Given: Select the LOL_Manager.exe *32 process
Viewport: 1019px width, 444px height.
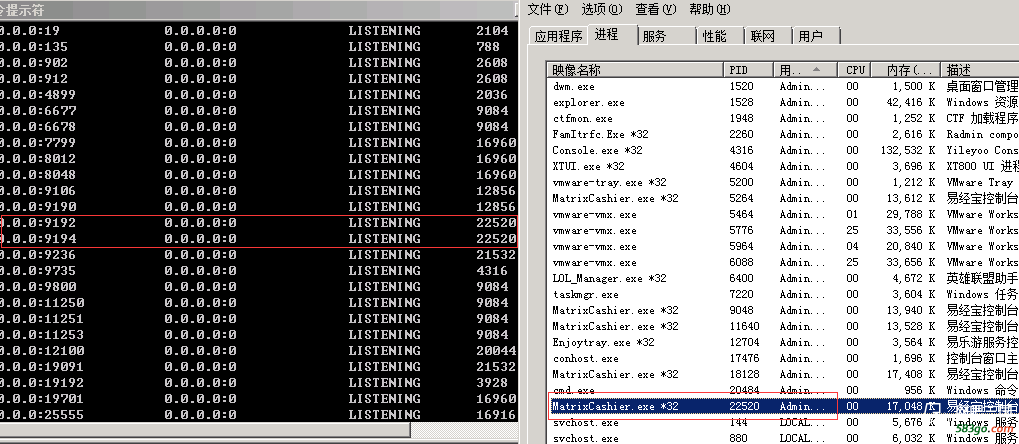Looking at the screenshot, I should point(783,278).
